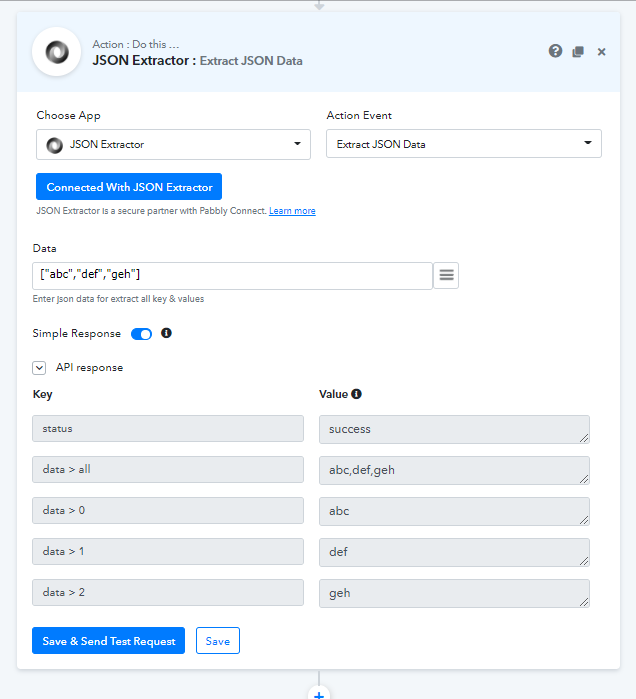Click the JSON Extractor app logo in header

[57, 52]
